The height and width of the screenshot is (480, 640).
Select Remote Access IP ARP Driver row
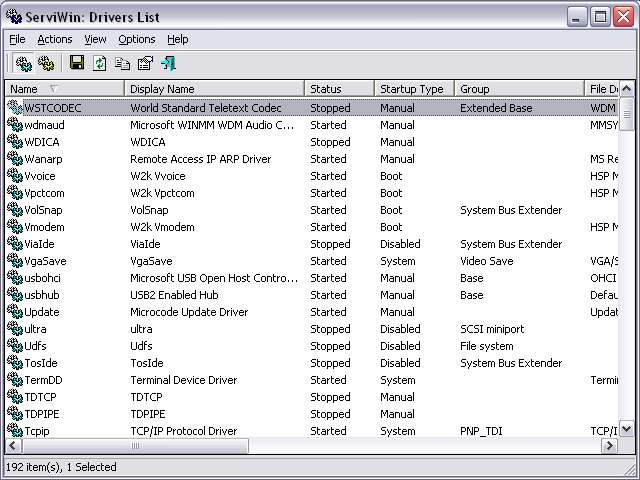pos(200,159)
